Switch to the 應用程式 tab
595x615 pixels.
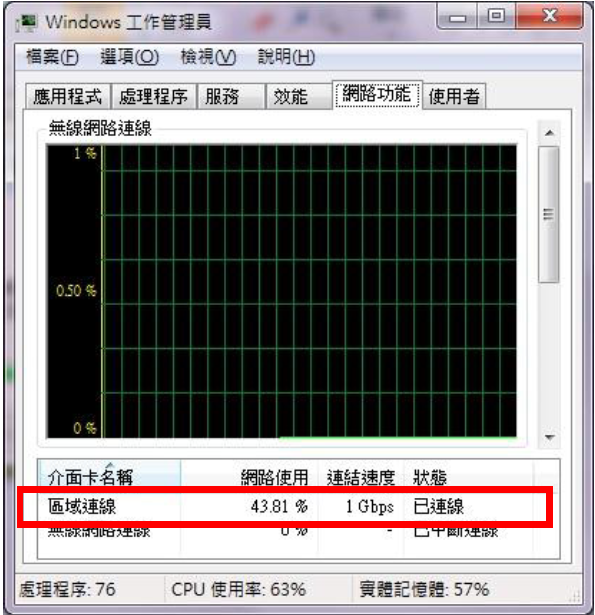pyautogui.click(x=67, y=96)
